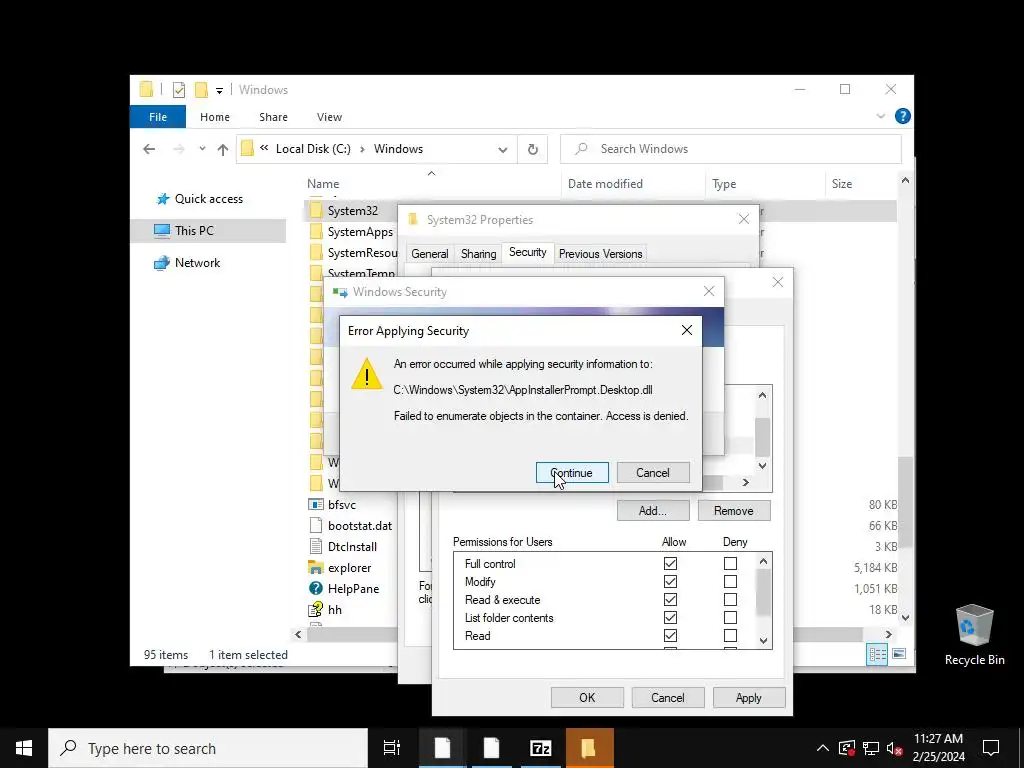Click OK in the permissions dialog
Screen dimensions: 1024x768
[x=587, y=697]
